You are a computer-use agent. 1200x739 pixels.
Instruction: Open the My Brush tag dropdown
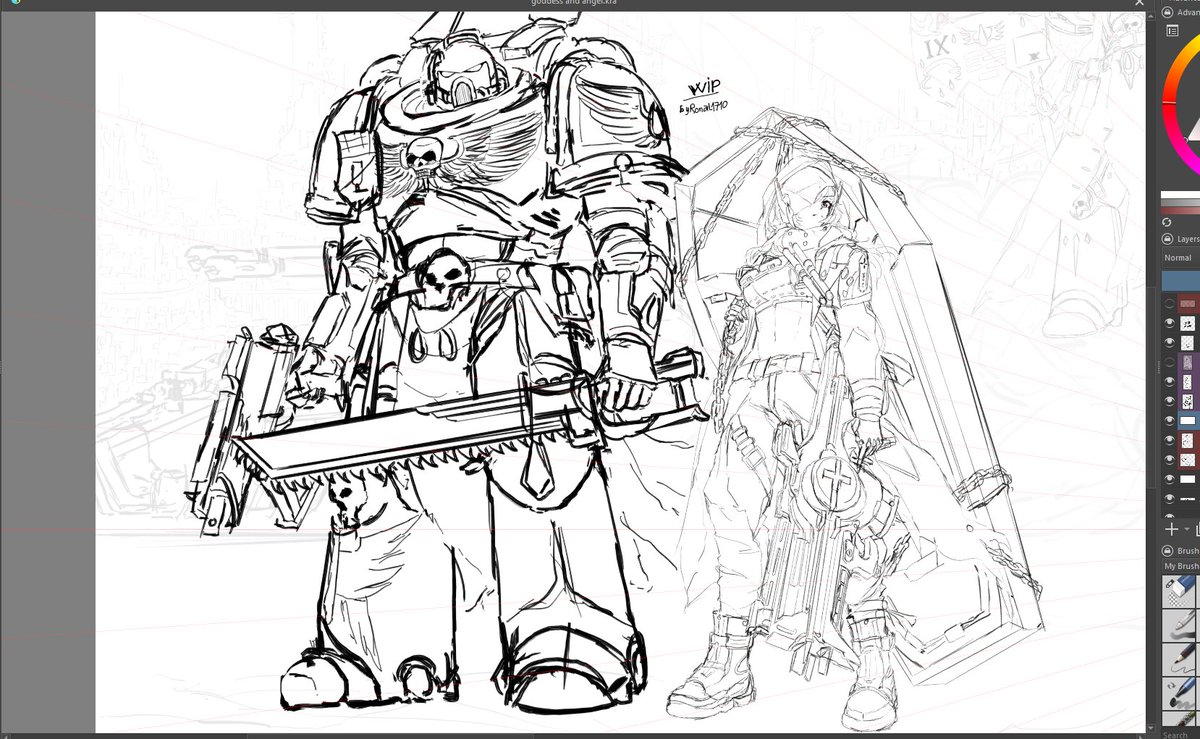(x=1181, y=567)
